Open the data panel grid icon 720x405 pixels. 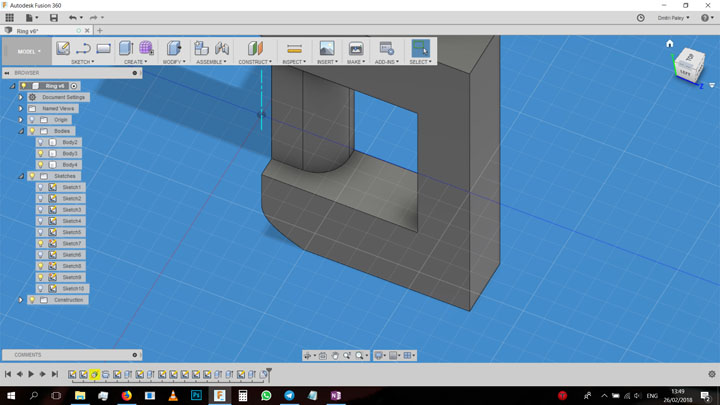tap(10, 17)
